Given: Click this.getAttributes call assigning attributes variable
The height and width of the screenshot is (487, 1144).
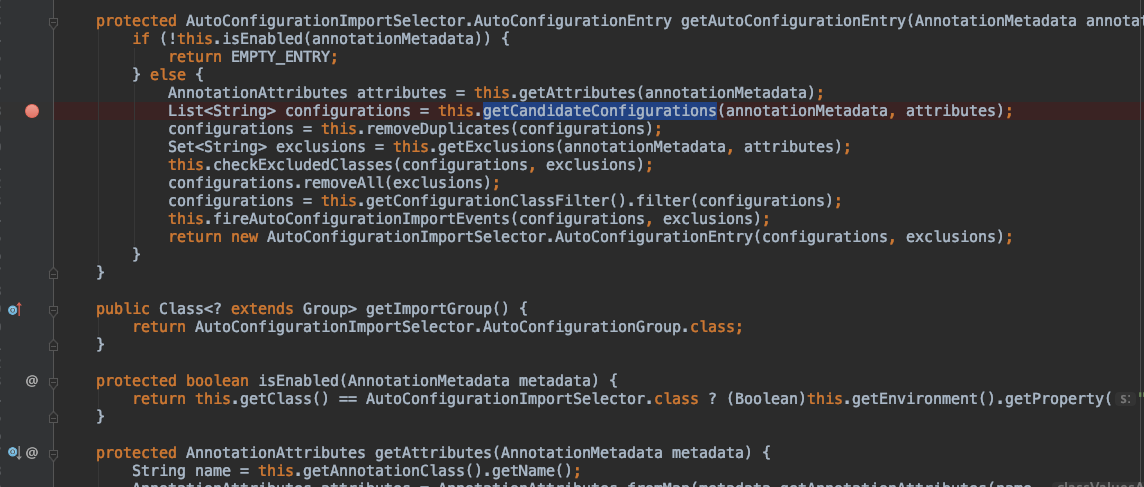Looking at the screenshot, I should coord(554,93).
